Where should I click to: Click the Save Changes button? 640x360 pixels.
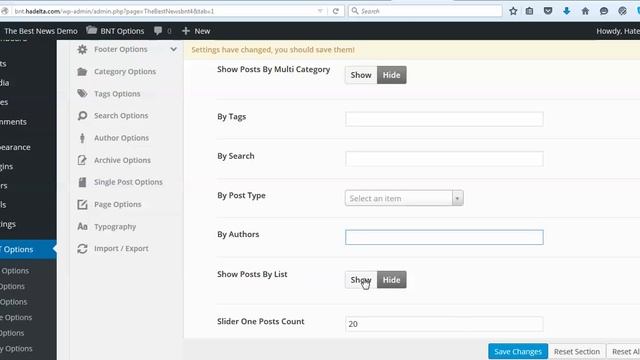click(x=518, y=351)
